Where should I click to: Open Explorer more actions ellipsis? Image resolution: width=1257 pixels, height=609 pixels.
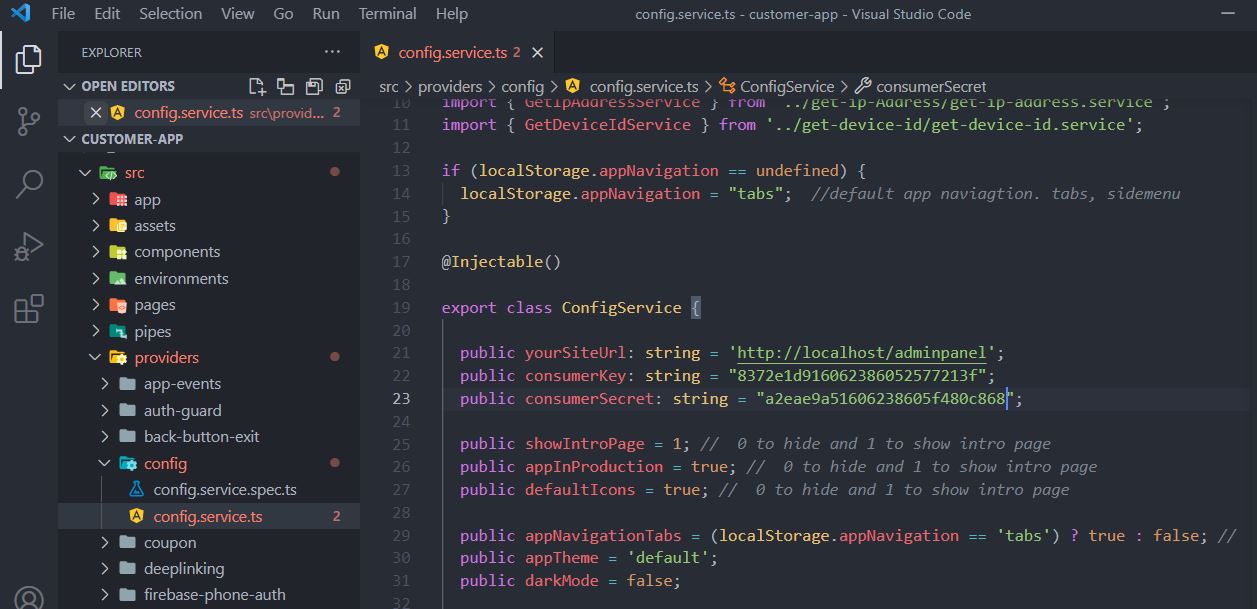pyautogui.click(x=332, y=52)
